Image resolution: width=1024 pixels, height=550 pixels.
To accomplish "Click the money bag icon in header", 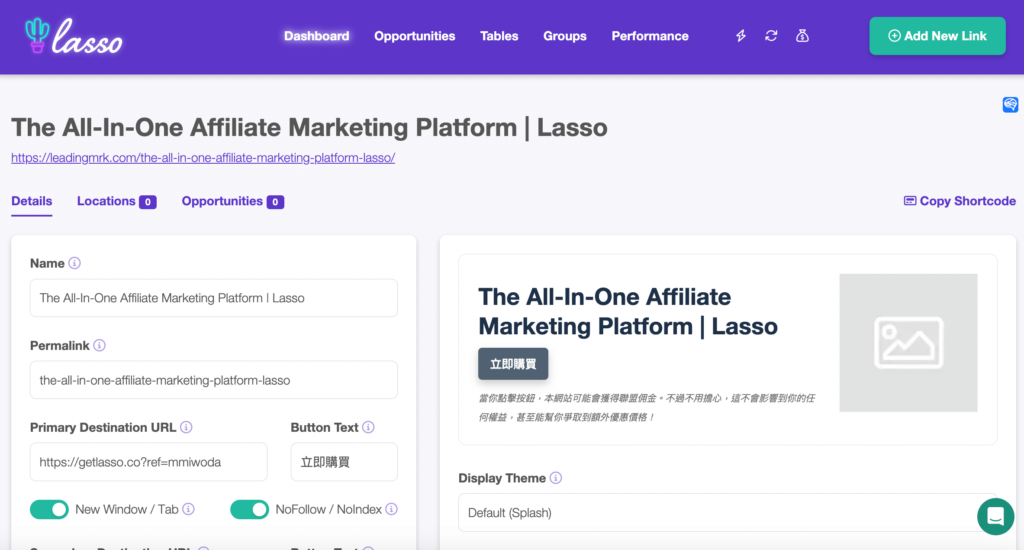I will point(803,36).
